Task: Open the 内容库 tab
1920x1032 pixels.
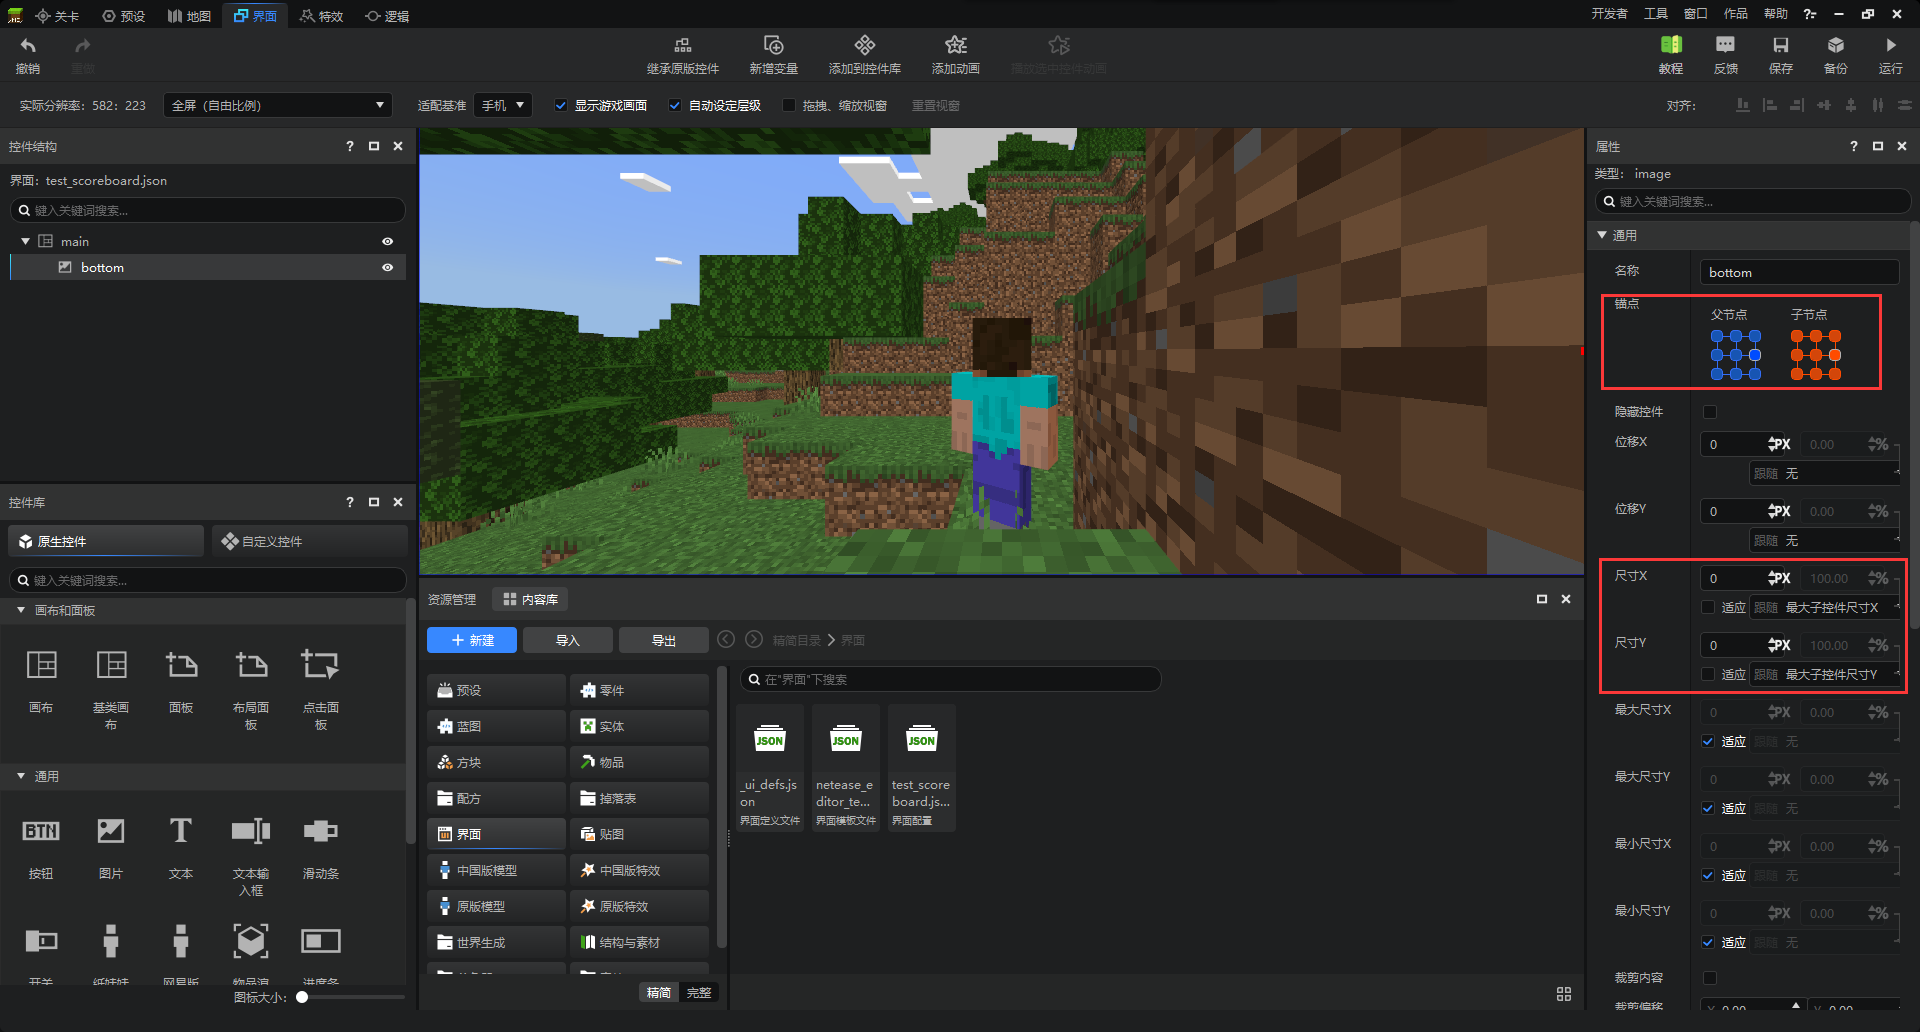Action: (x=530, y=599)
